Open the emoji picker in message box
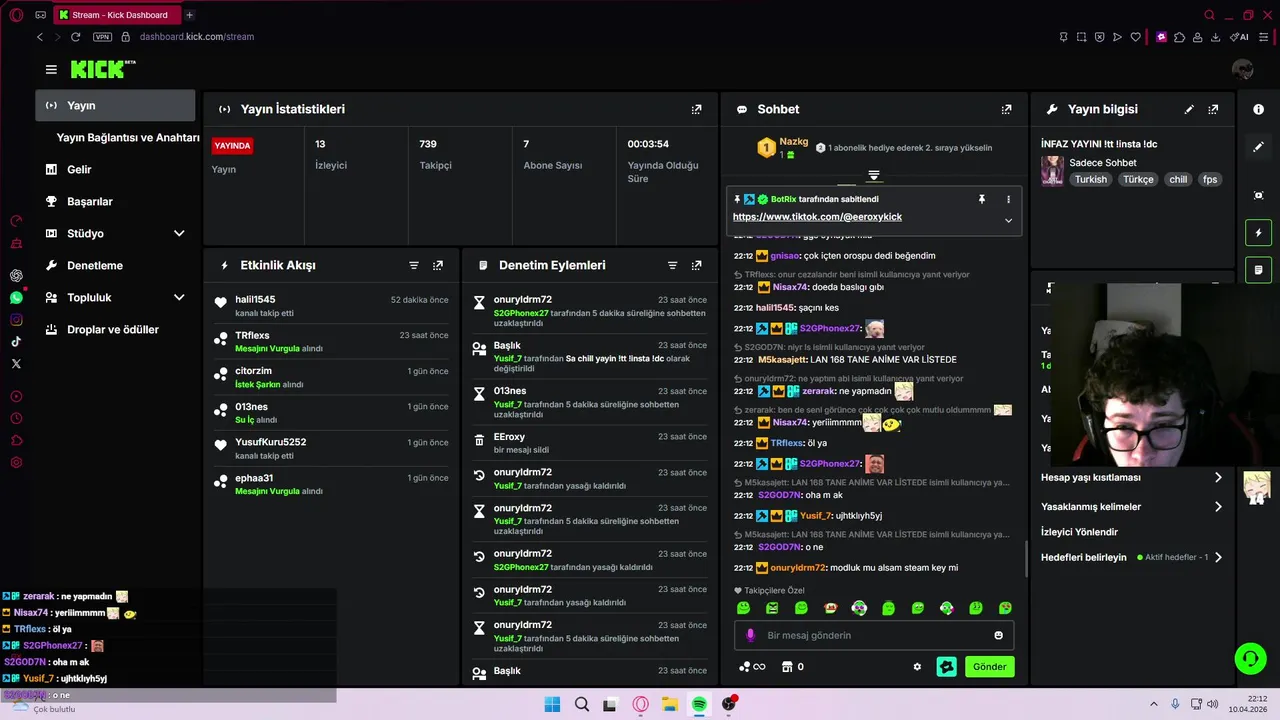This screenshot has height=720, width=1280. [998, 635]
